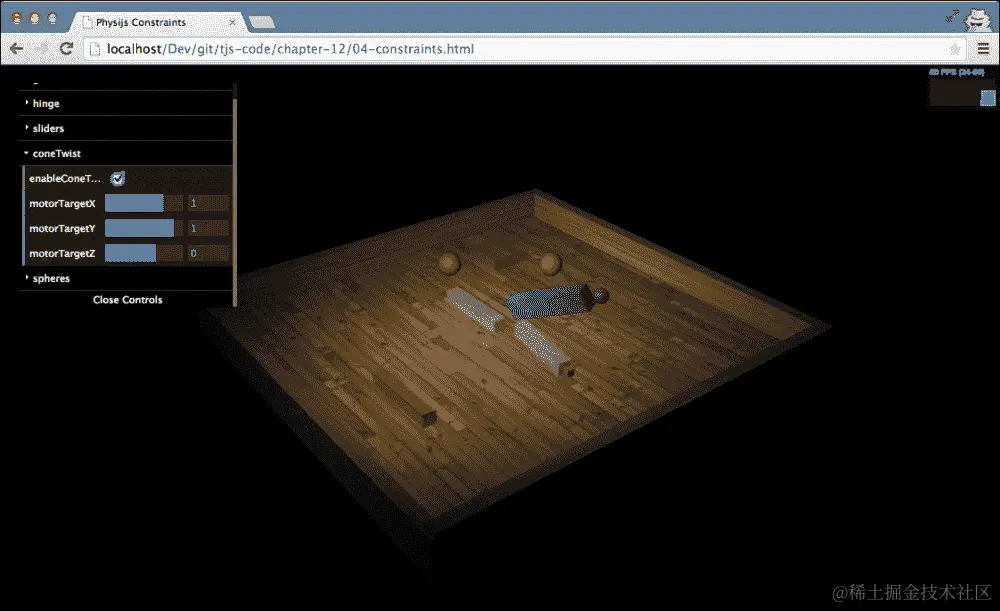The width and height of the screenshot is (1000, 611).
Task: Click the motorTargetZ value field
Action: [x=209, y=253]
